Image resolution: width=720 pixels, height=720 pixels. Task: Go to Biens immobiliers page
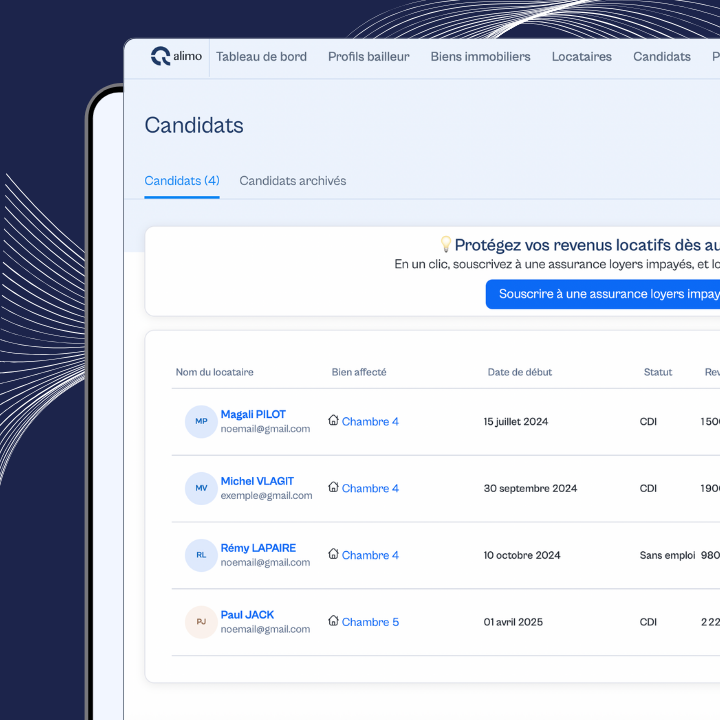point(480,57)
